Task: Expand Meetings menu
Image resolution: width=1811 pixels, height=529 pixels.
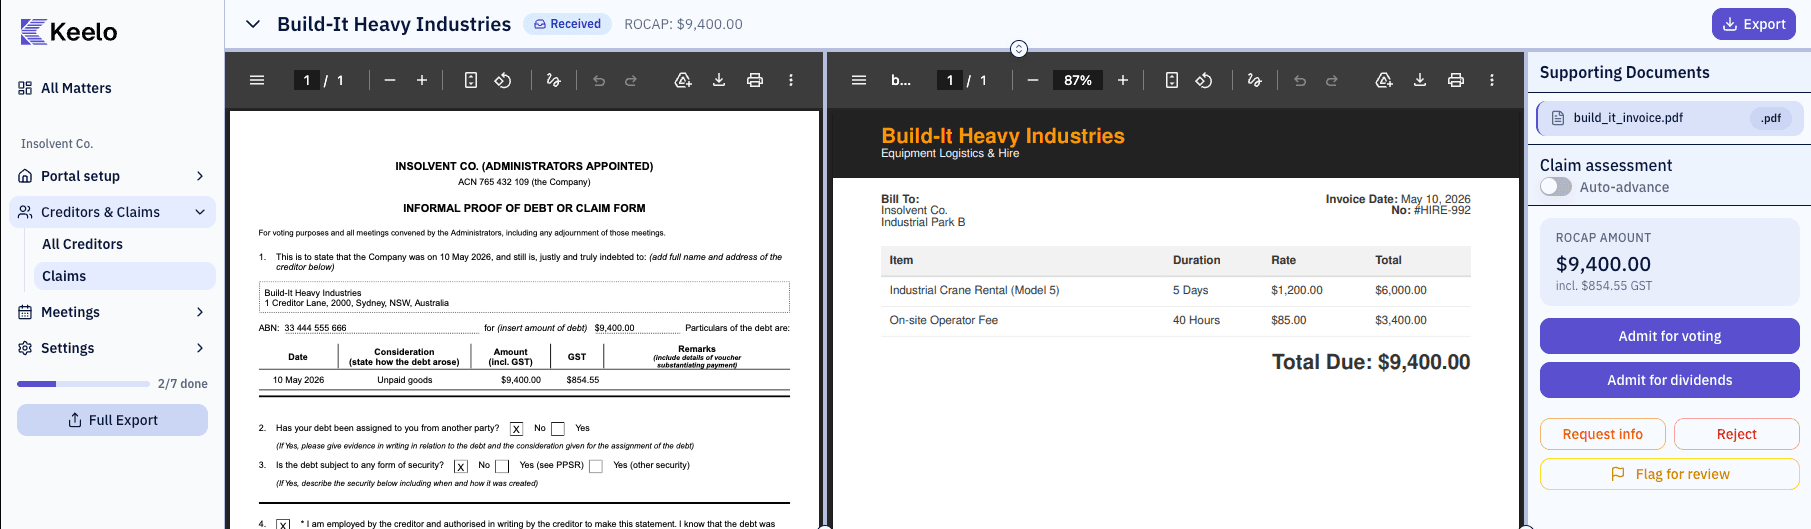Action: (x=113, y=312)
